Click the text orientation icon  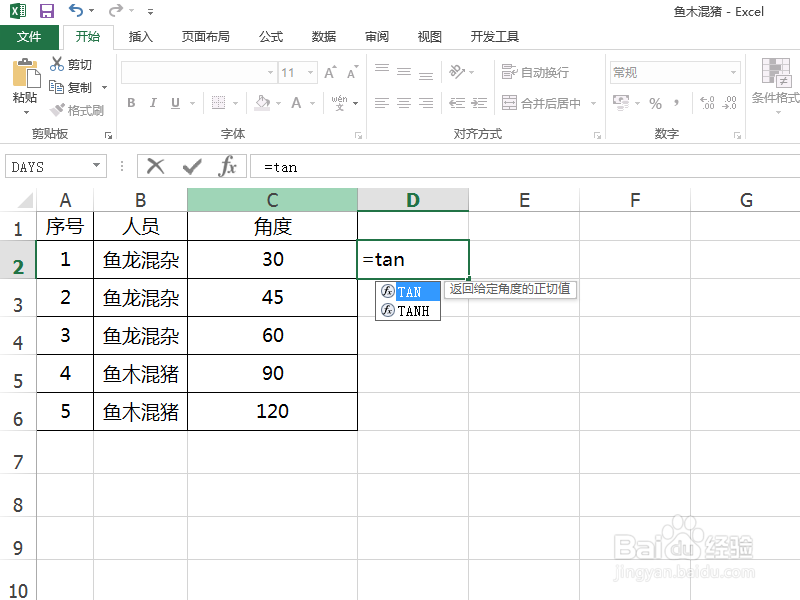457,71
